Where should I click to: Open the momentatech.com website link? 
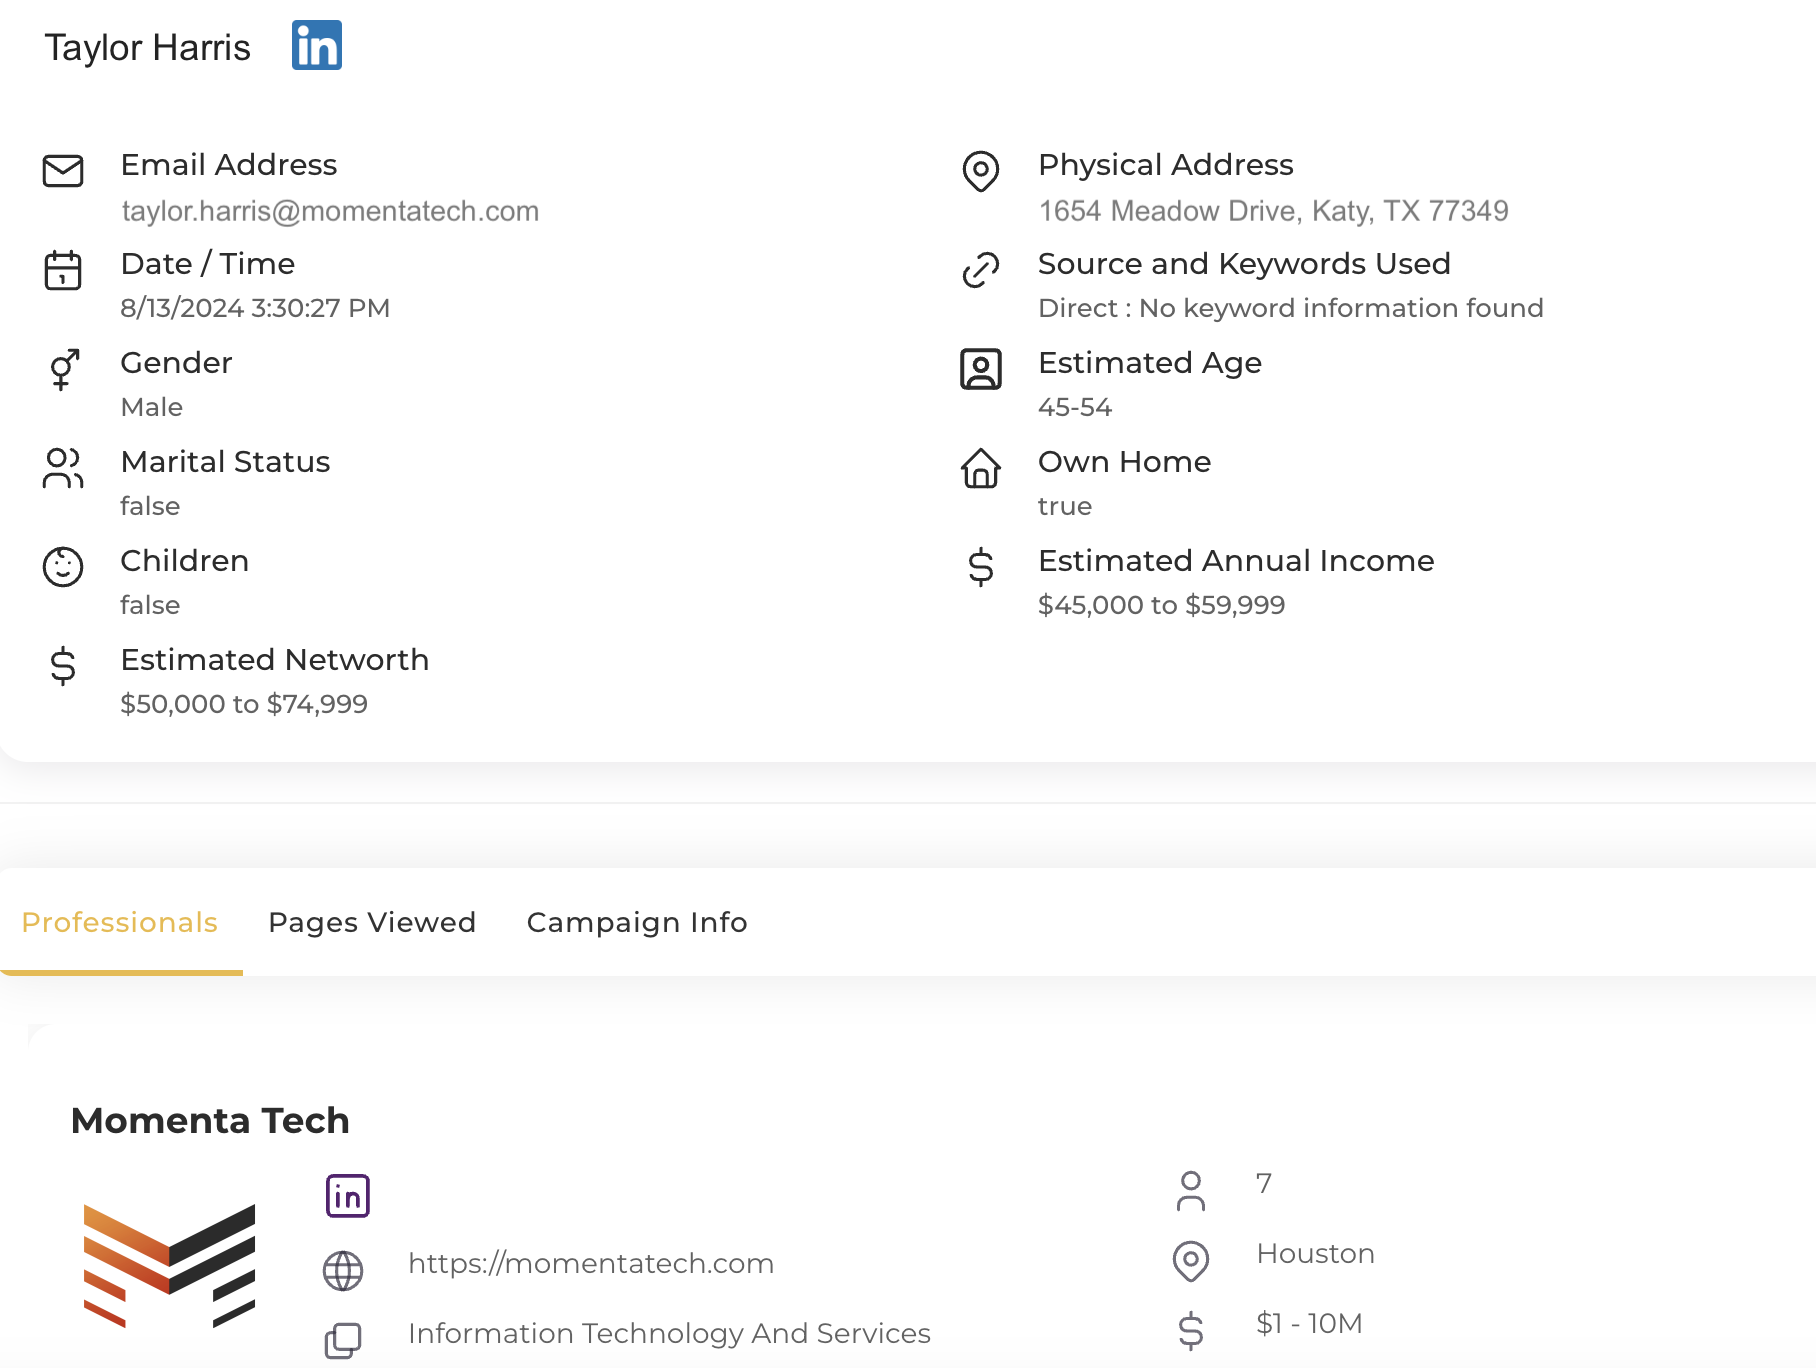591,1264
